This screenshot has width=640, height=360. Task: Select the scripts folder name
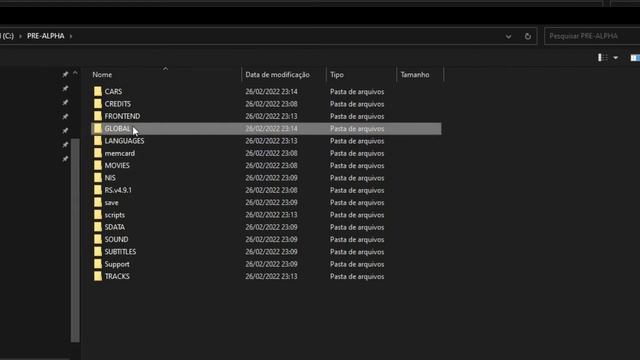click(115, 215)
